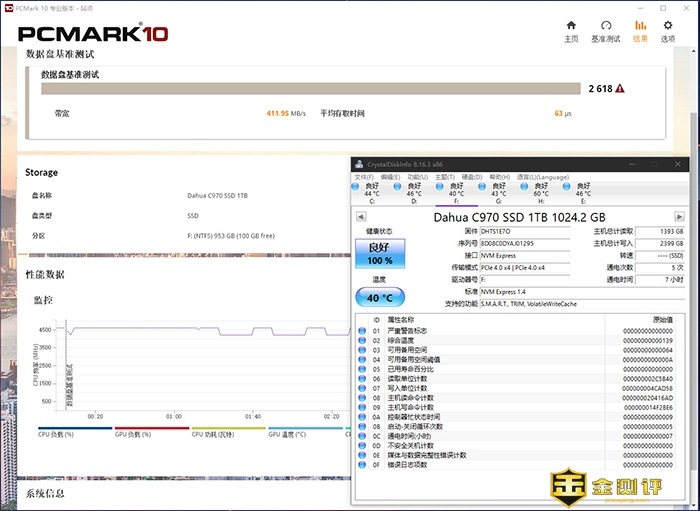Click status icon of attribute 09 主机写命令计数
Screen dimensions: 700x511
362,407
